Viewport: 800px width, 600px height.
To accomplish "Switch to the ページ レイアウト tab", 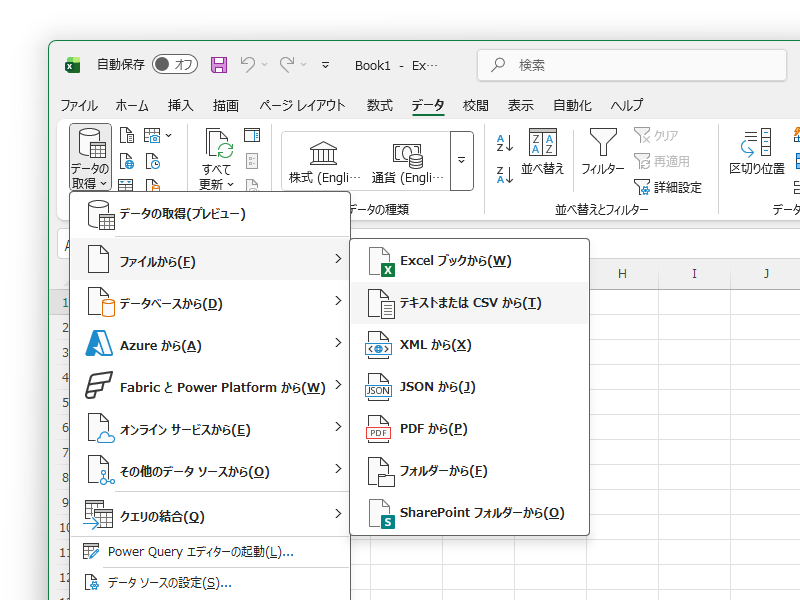I will [302, 105].
